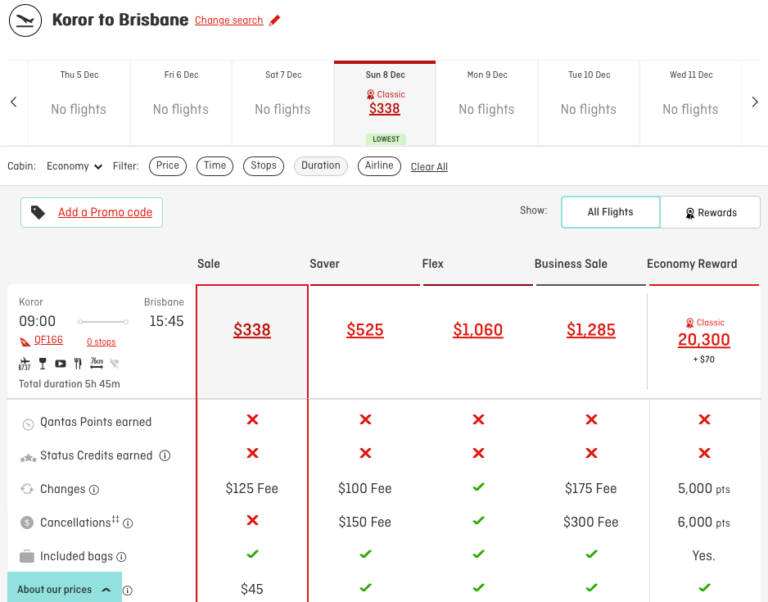768x602 pixels.
Task: Select the Mon 9 Dec date tab
Action: click(x=487, y=103)
